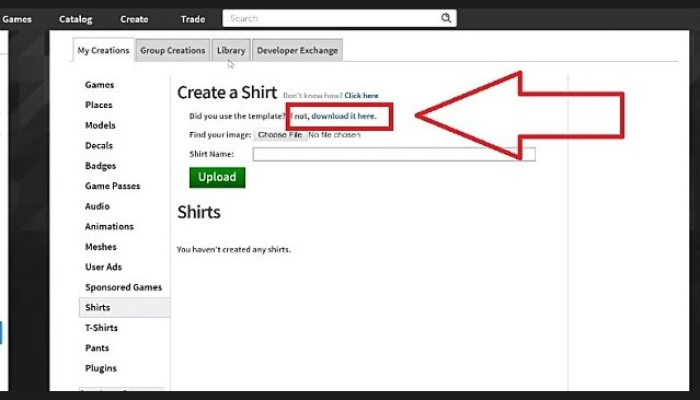Select Plugins in sidebar
This screenshot has height=400, width=700.
click(101, 368)
